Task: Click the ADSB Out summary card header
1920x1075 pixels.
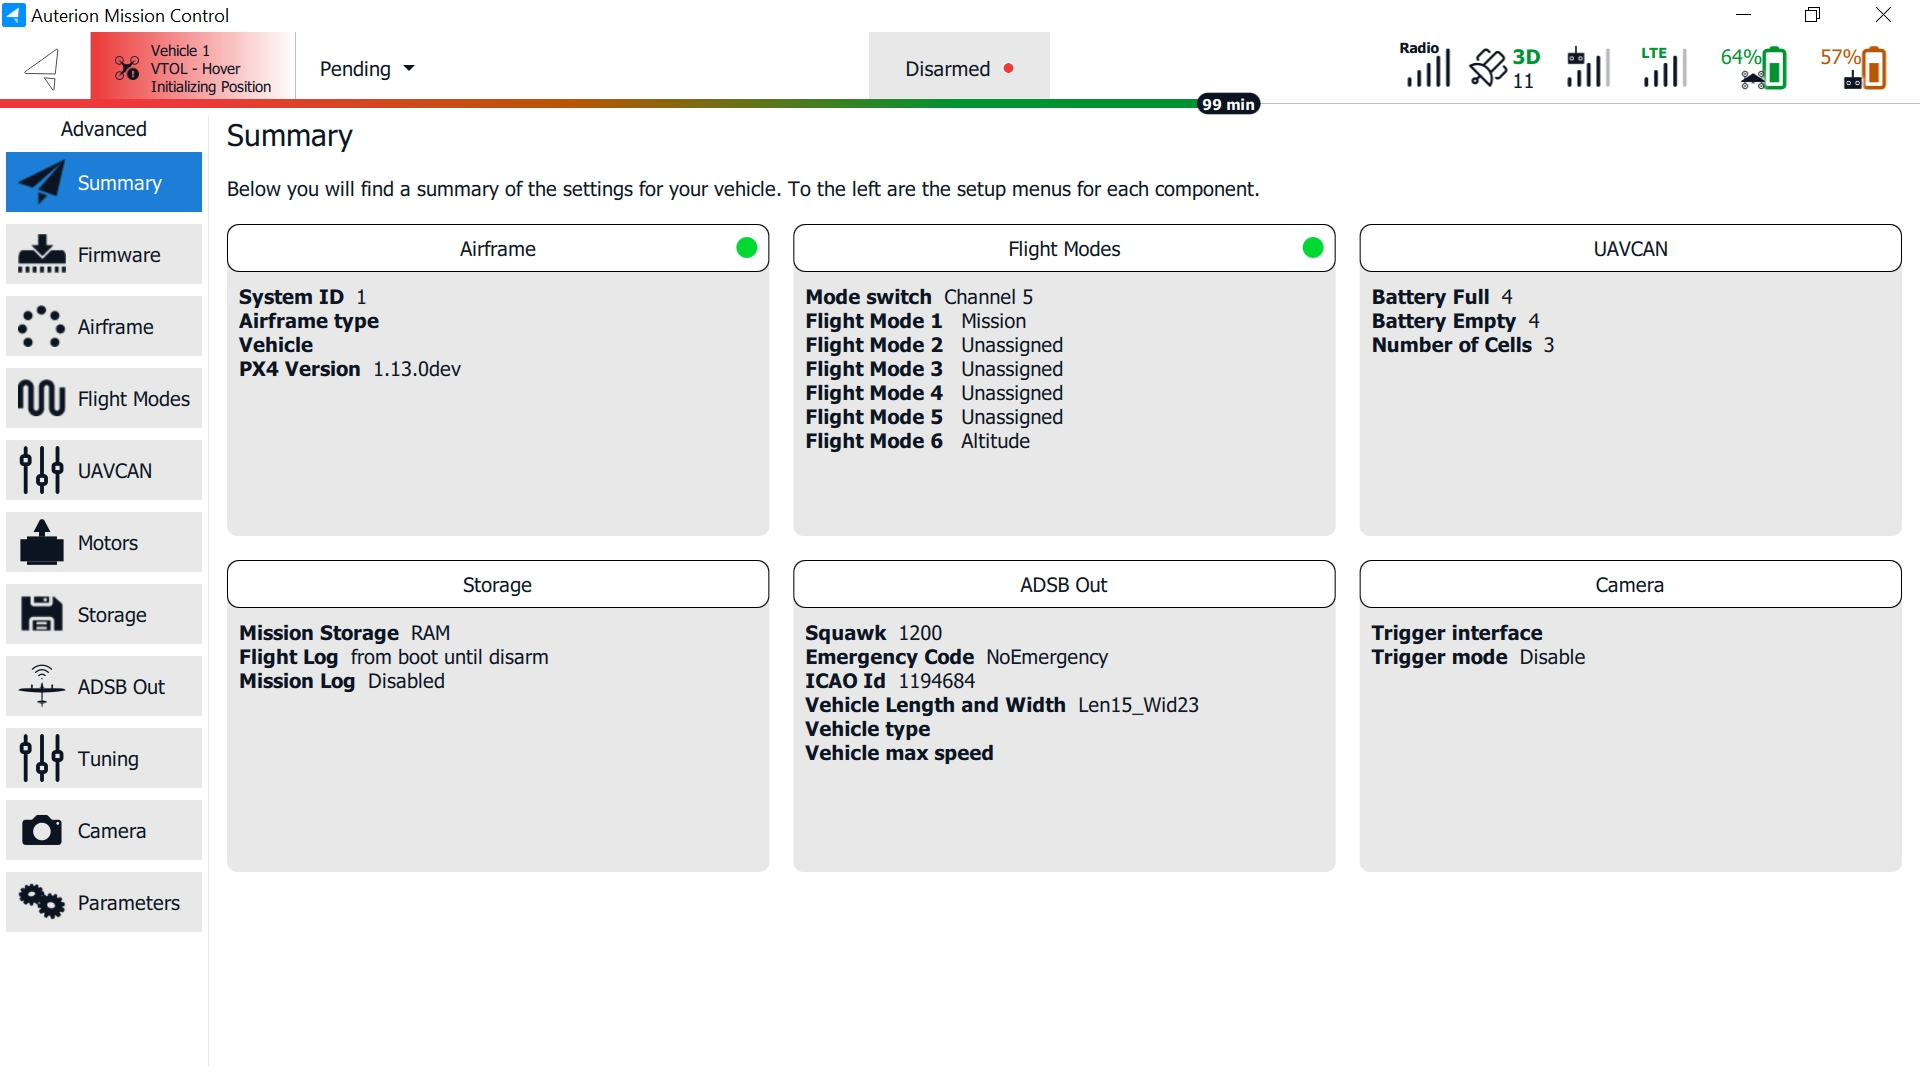Action: [1063, 585]
